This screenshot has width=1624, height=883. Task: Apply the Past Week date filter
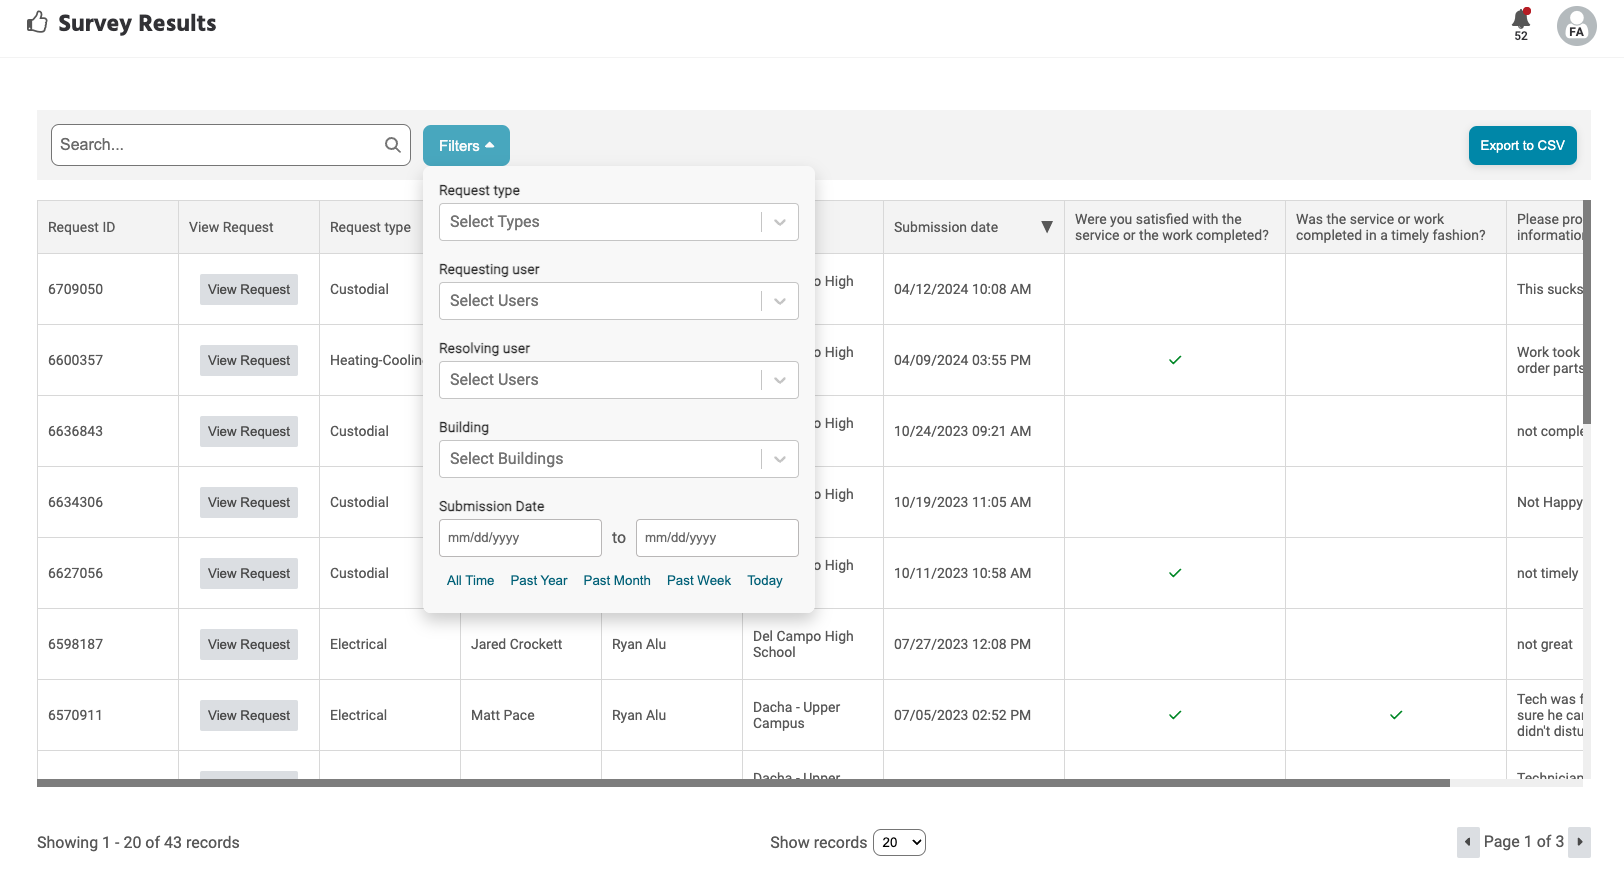pyautogui.click(x=698, y=581)
